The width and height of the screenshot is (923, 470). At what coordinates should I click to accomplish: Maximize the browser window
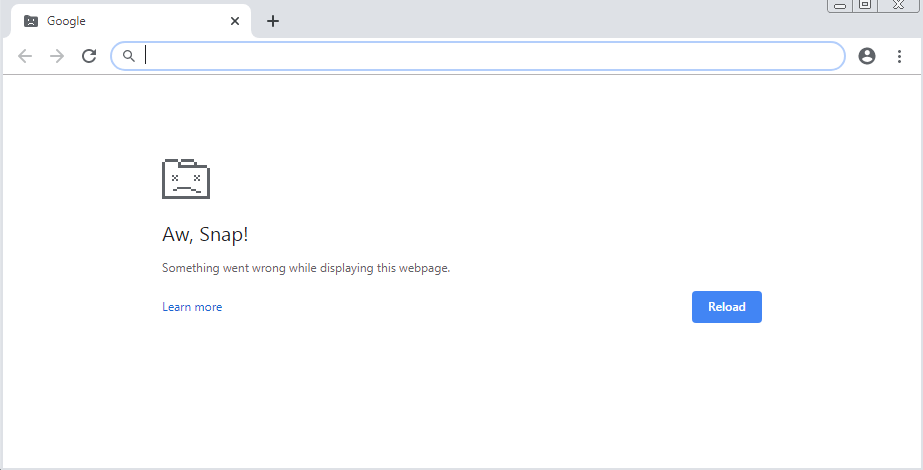[x=865, y=5]
